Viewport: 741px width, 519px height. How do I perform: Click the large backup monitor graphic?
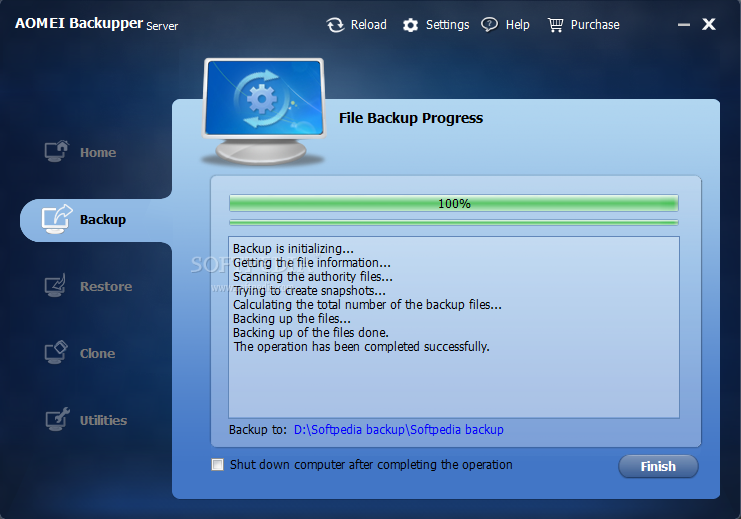coord(264,112)
